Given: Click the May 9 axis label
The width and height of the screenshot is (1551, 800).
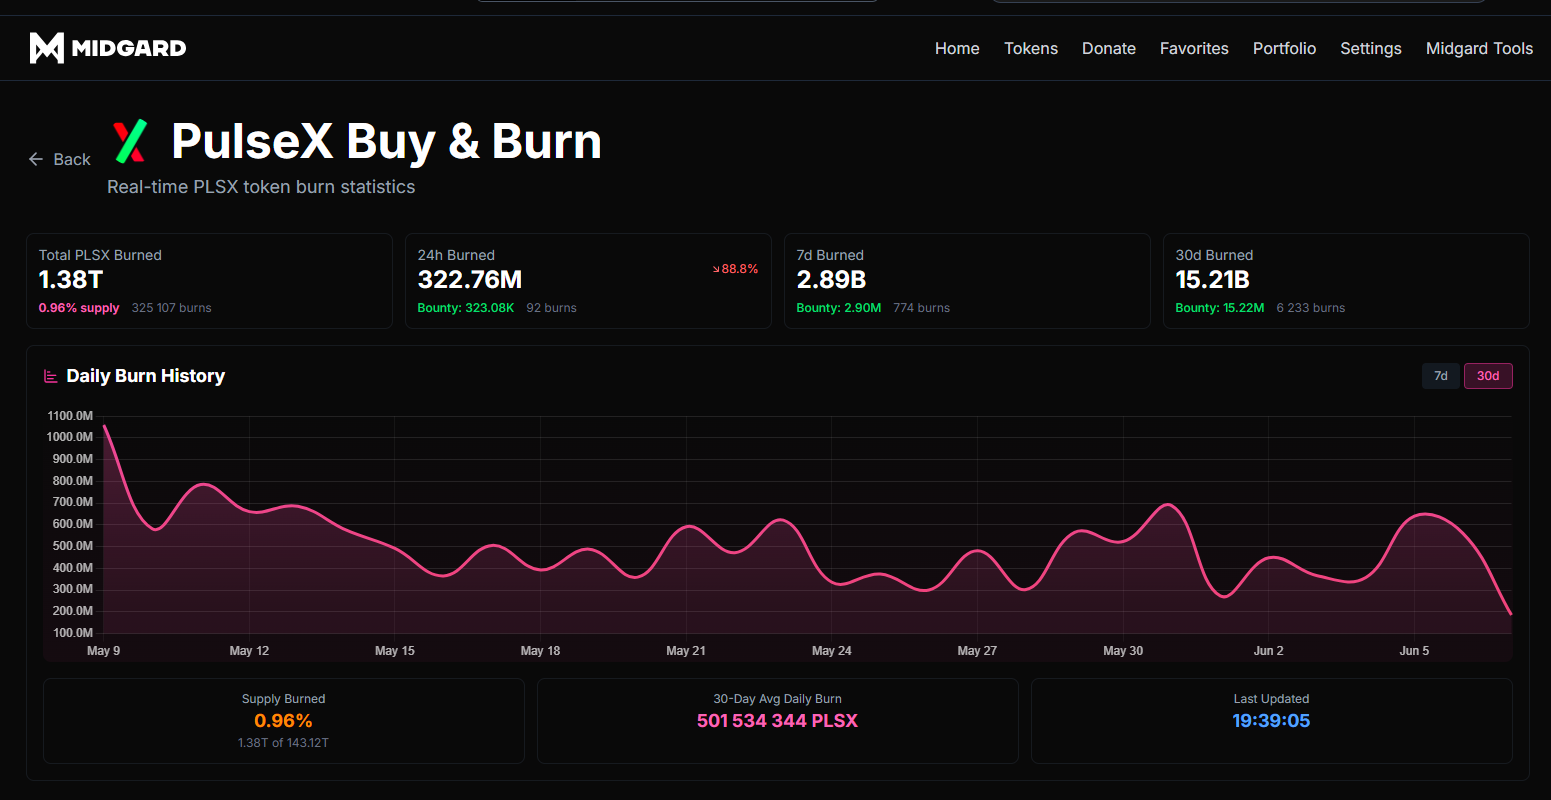Looking at the screenshot, I should (x=104, y=651).
